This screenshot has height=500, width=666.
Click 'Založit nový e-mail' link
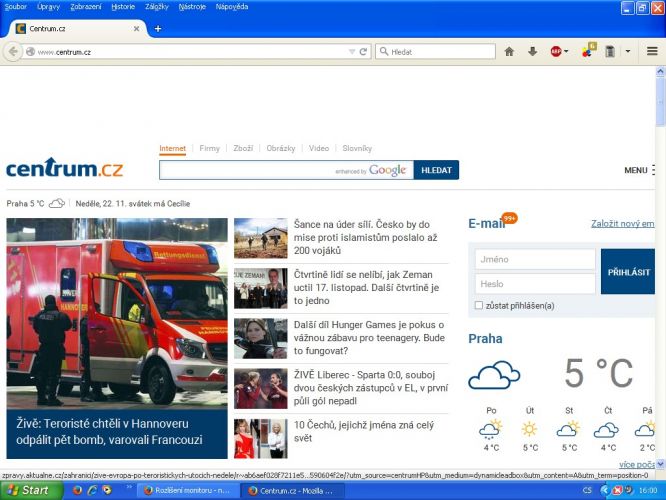click(623, 224)
